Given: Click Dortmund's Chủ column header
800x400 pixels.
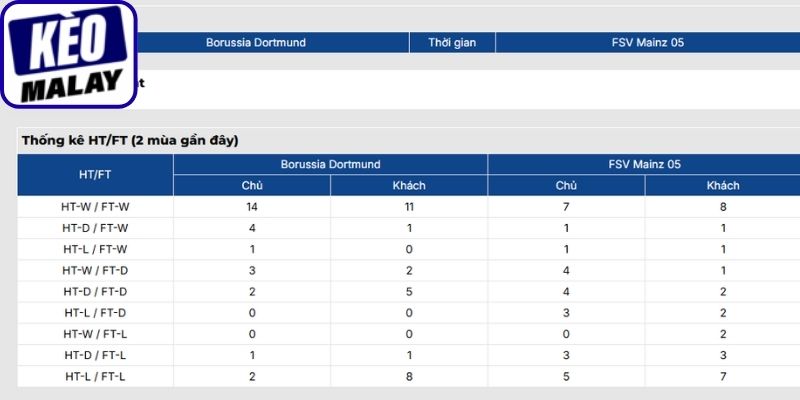Looking at the screenshot, I should pos(252,186).
